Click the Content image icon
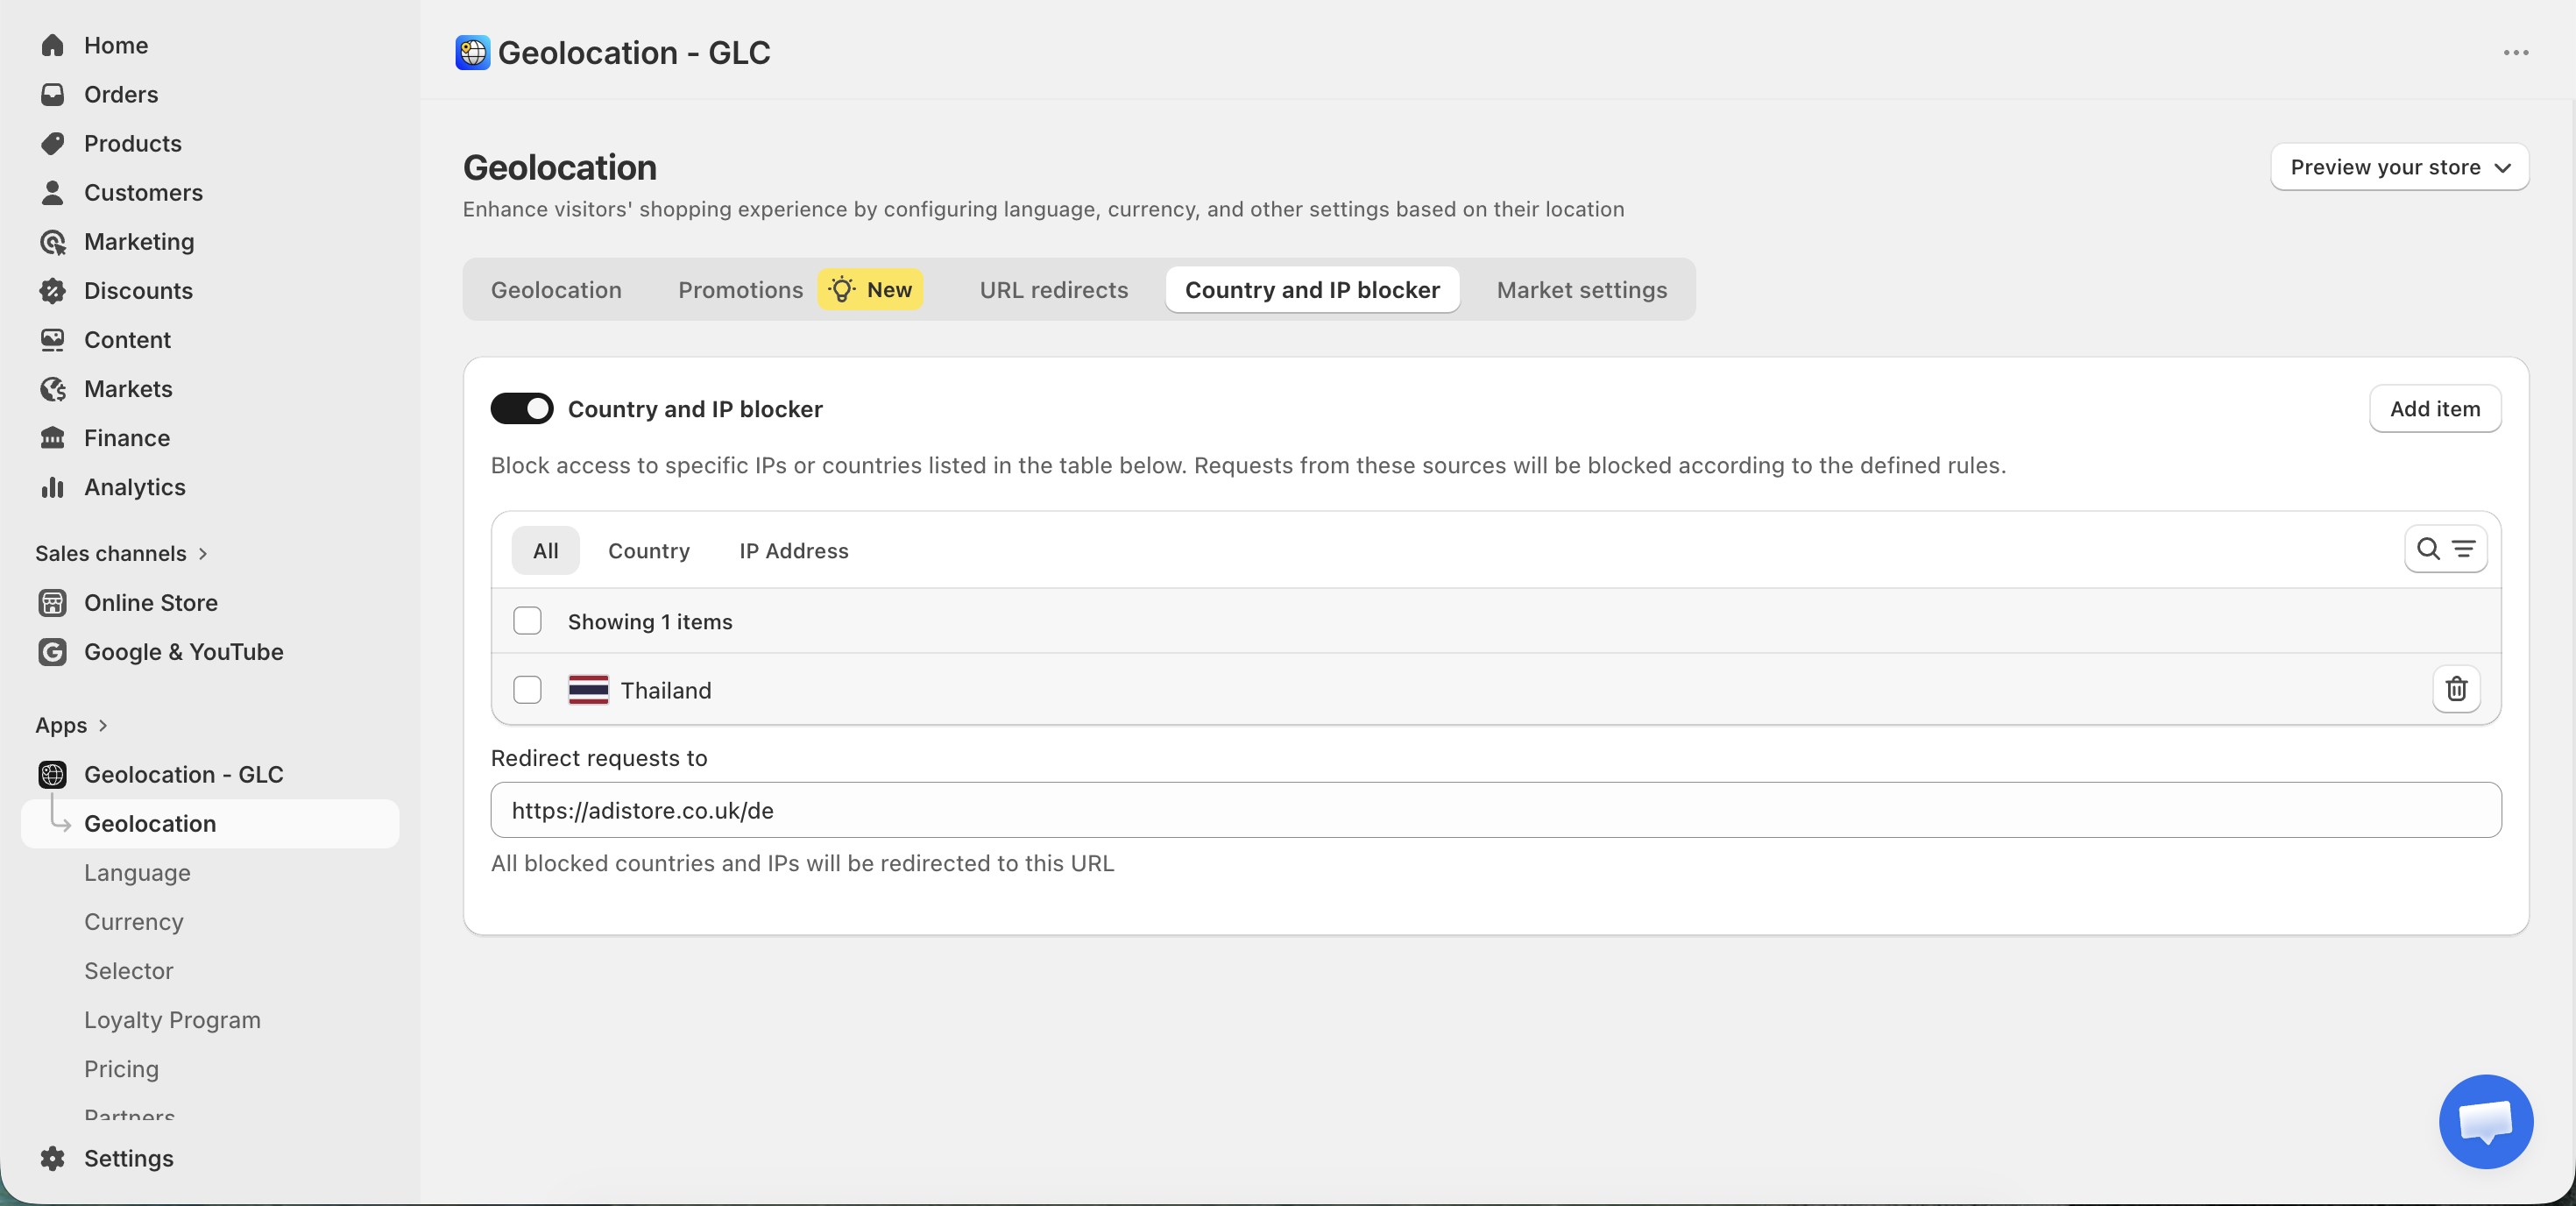Screen dimensions: 2576x1206 point(52,339)
